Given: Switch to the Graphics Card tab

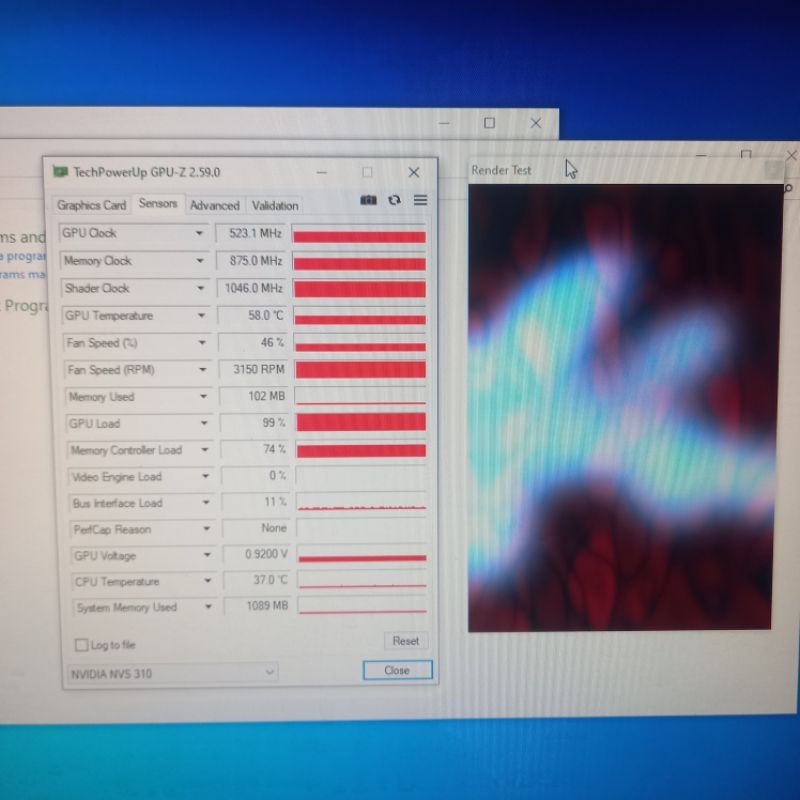Looking at the screenshot, I should (x=92, y=205).
